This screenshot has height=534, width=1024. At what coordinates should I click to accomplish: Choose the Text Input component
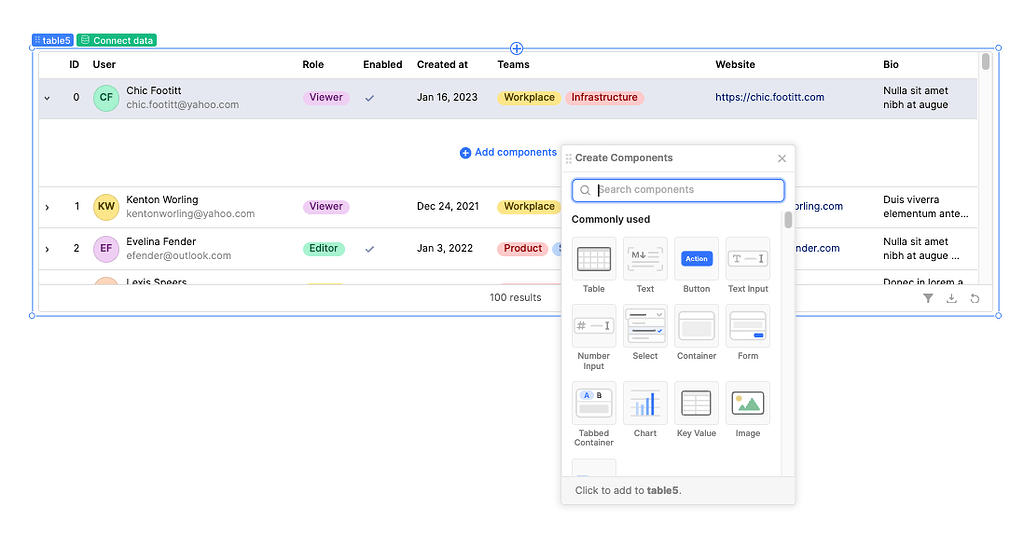748,260
